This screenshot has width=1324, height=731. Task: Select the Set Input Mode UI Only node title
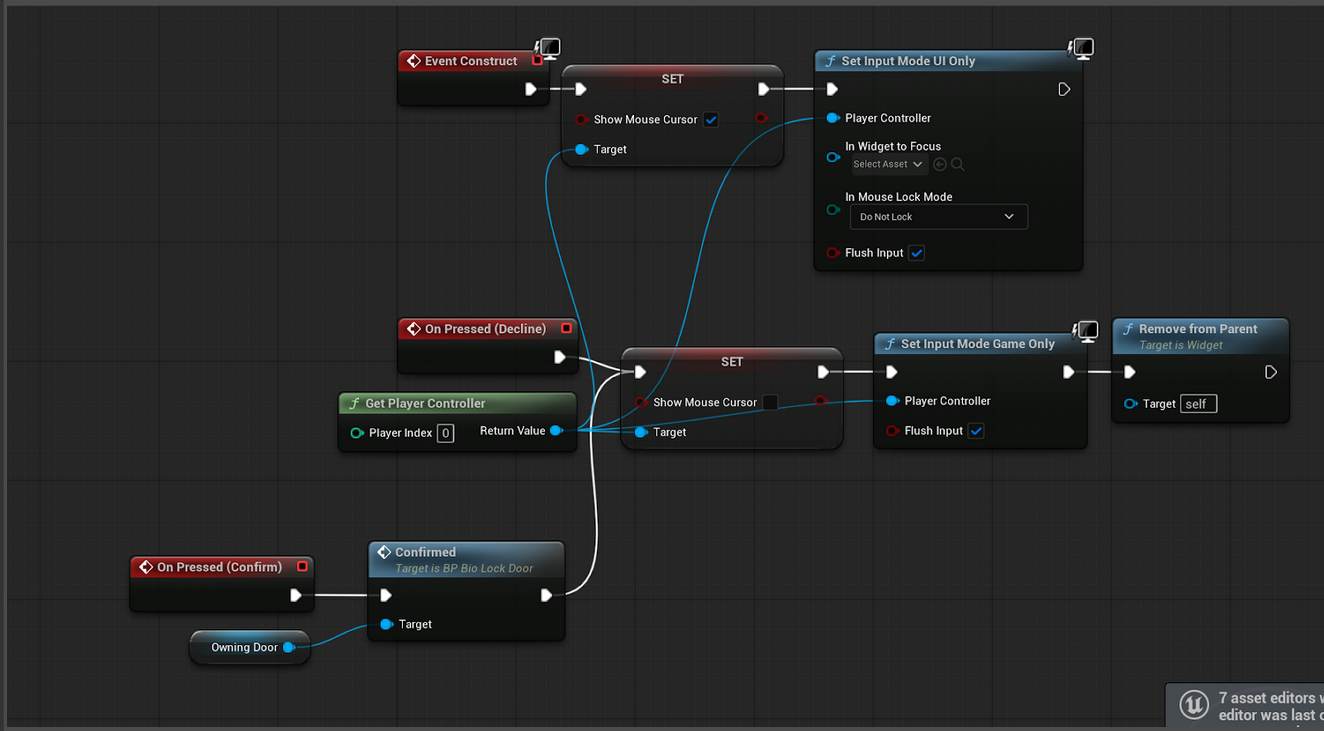pyautogui.click(x=908, y=61)
